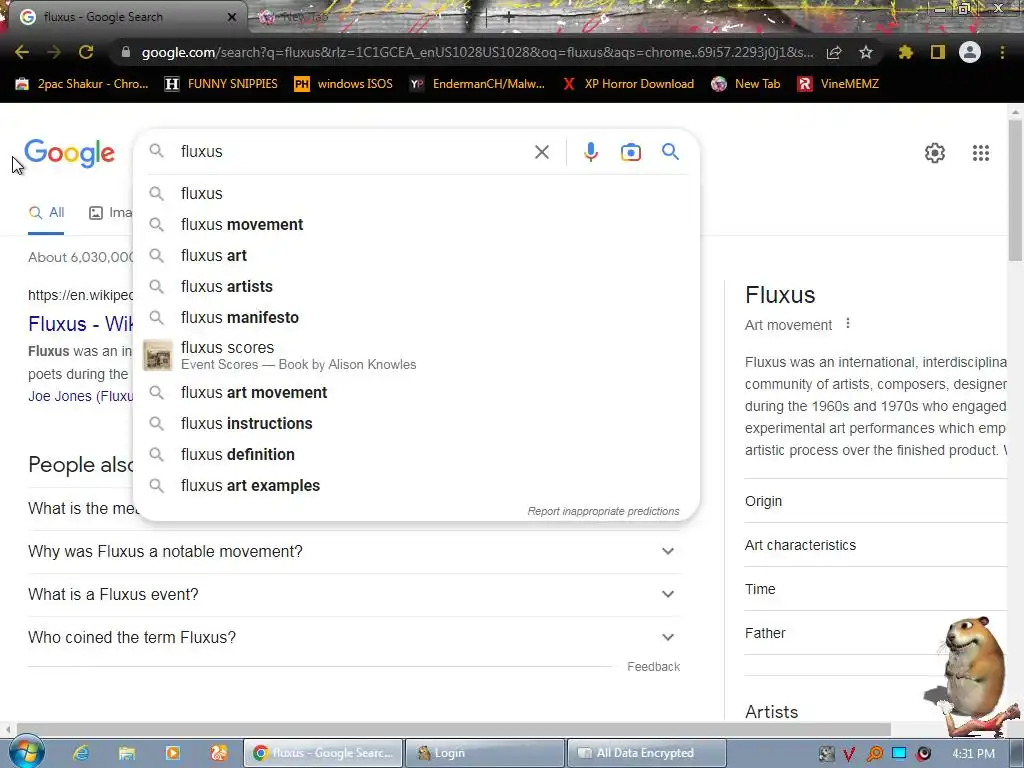Open more options dots beside Art movement
This screenshot has width=1024, height=768.
point(848,323)
